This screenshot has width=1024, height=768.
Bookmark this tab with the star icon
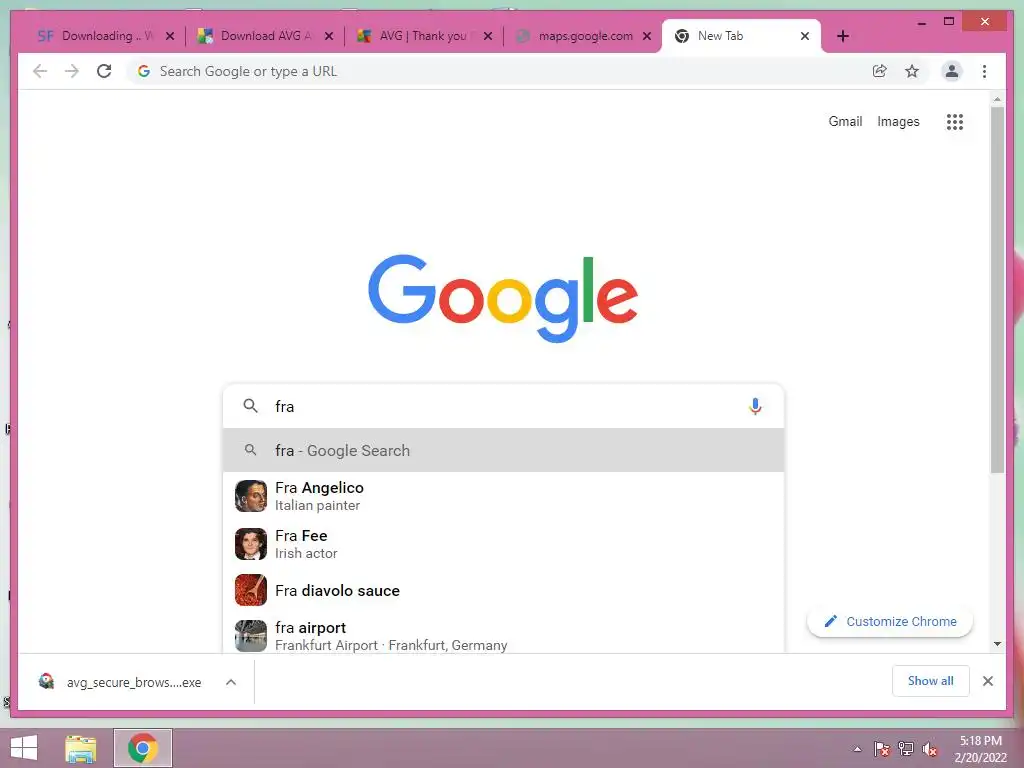pos(912,71)
